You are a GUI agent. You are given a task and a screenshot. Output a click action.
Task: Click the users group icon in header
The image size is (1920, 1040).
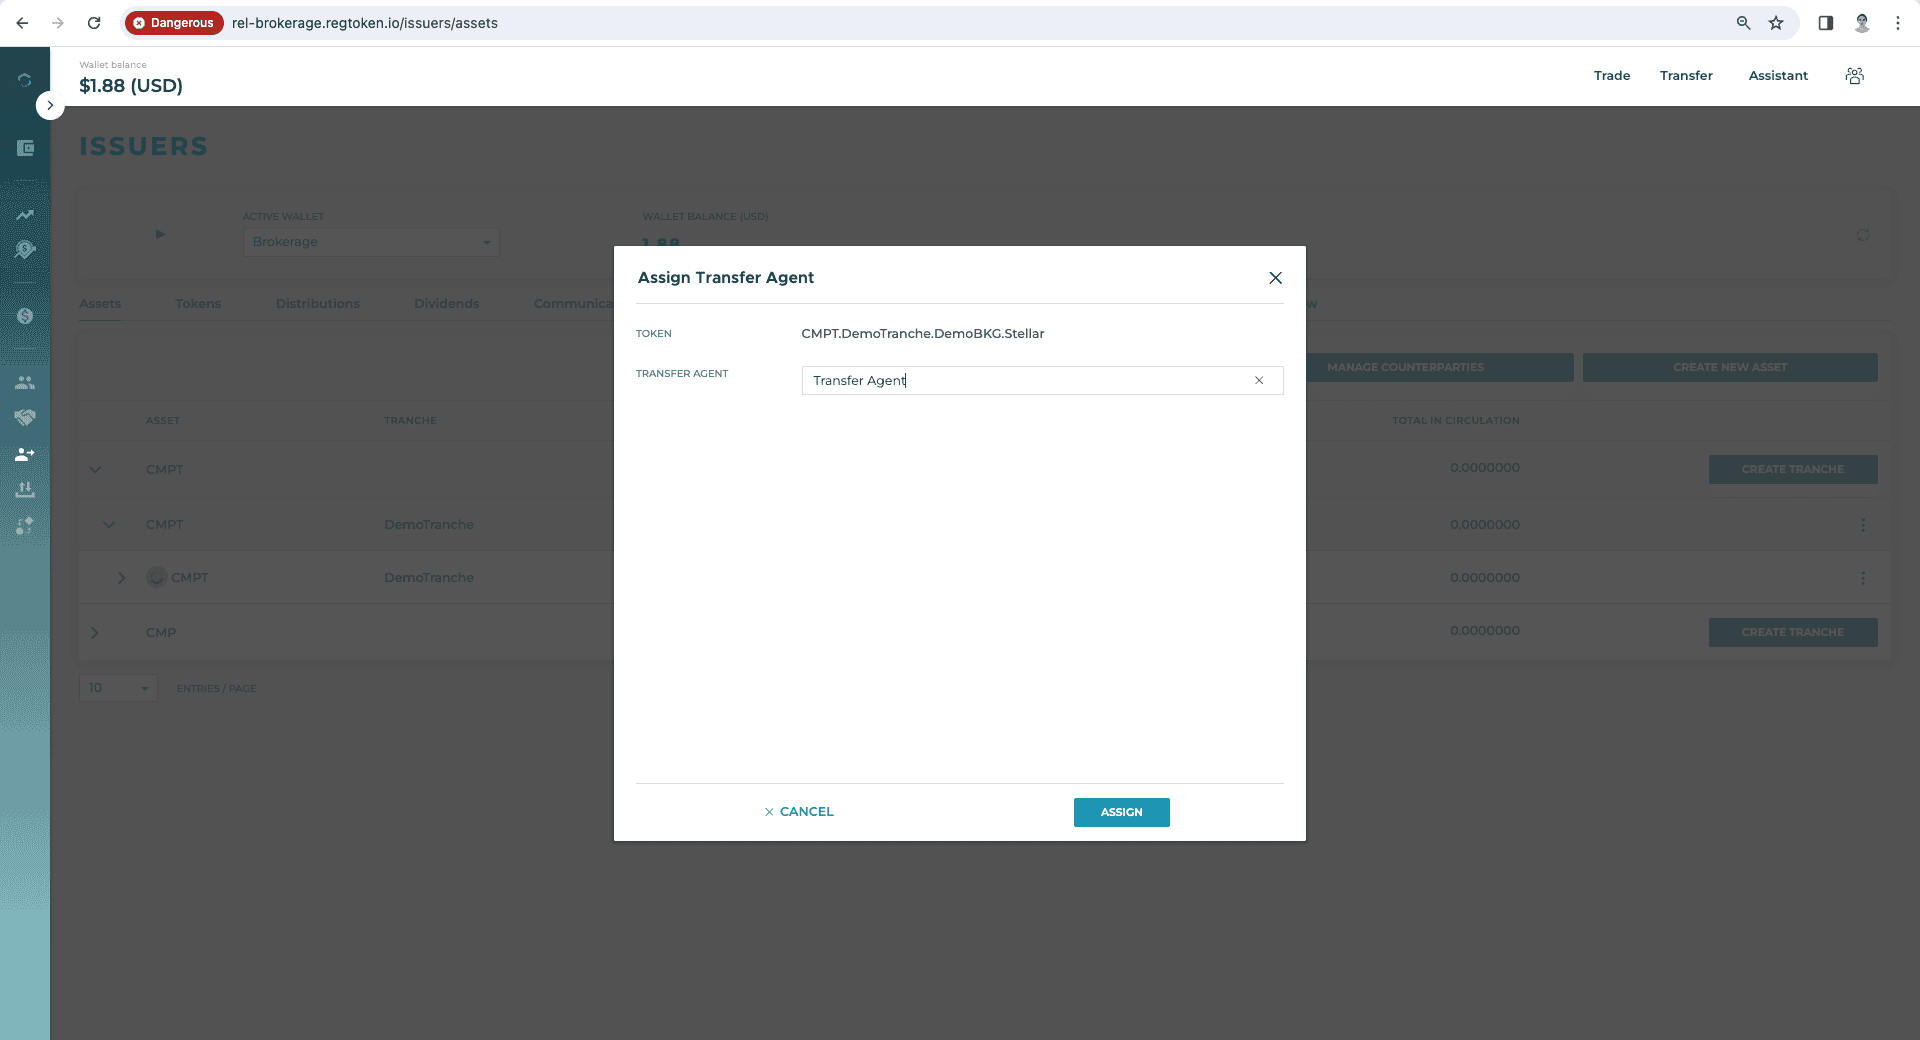click(x=1854, y=76)
